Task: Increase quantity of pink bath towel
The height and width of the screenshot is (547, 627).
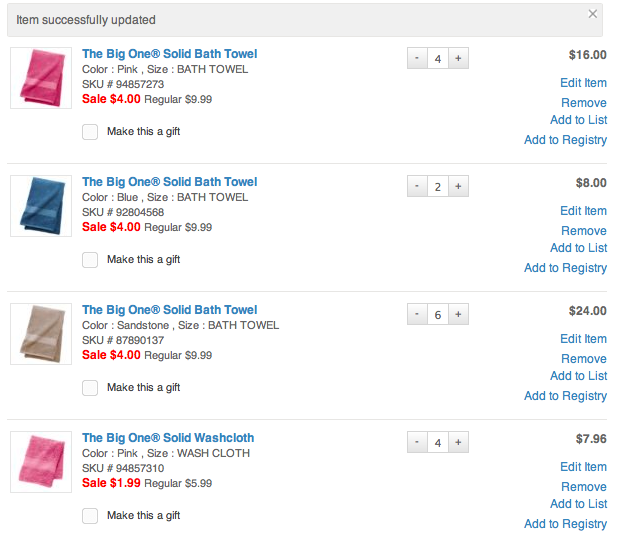Action: tap(458, 58)
